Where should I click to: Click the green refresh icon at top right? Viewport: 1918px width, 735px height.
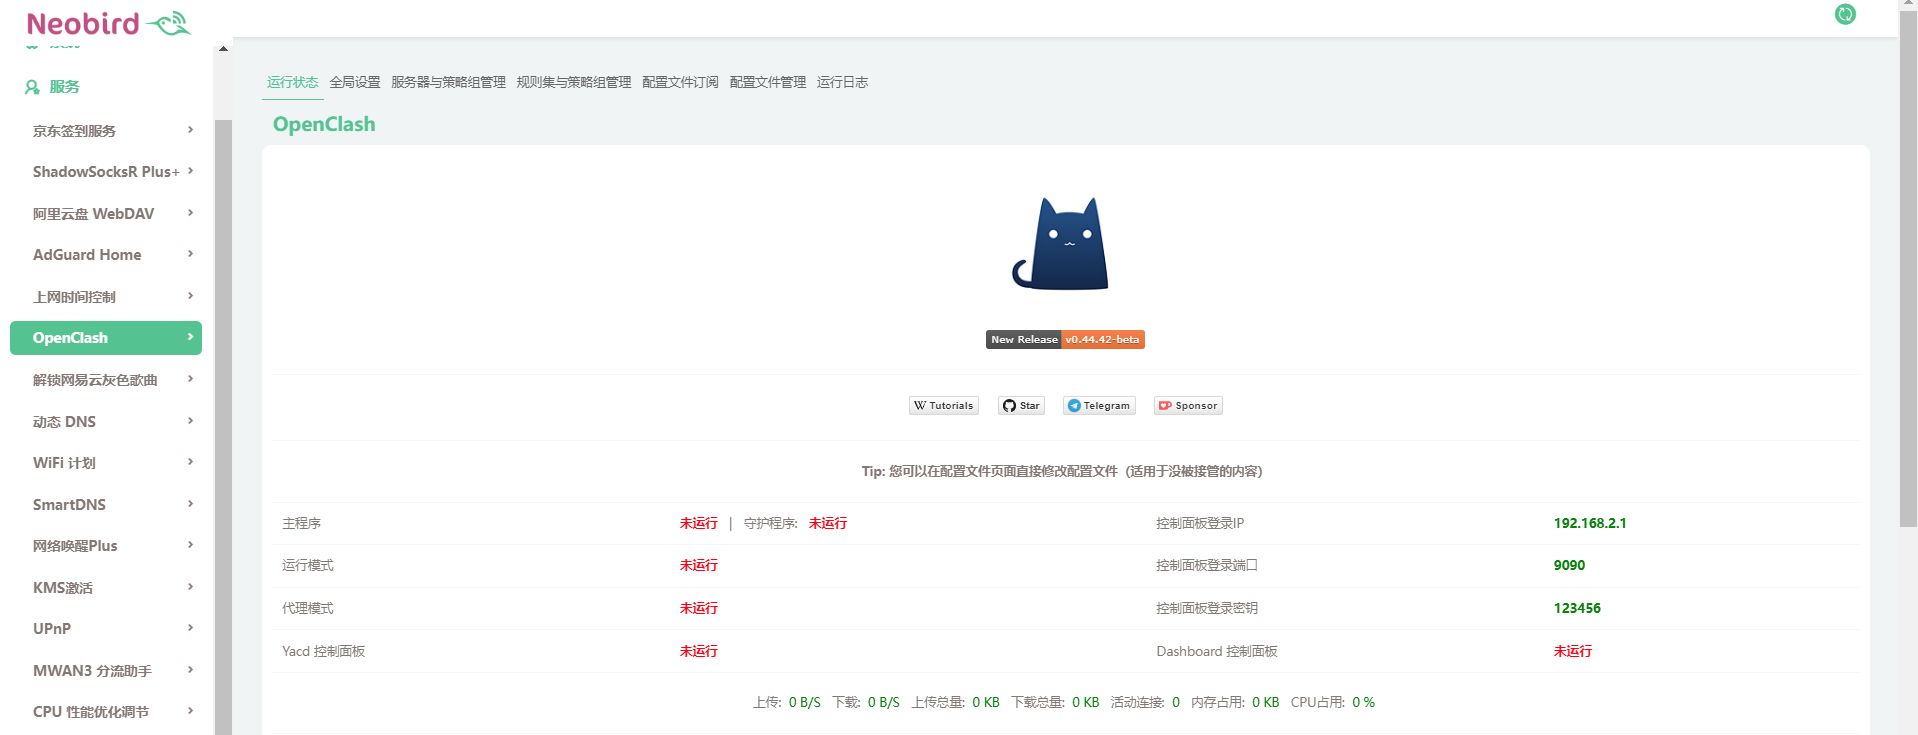click(x=1845, y=14)
